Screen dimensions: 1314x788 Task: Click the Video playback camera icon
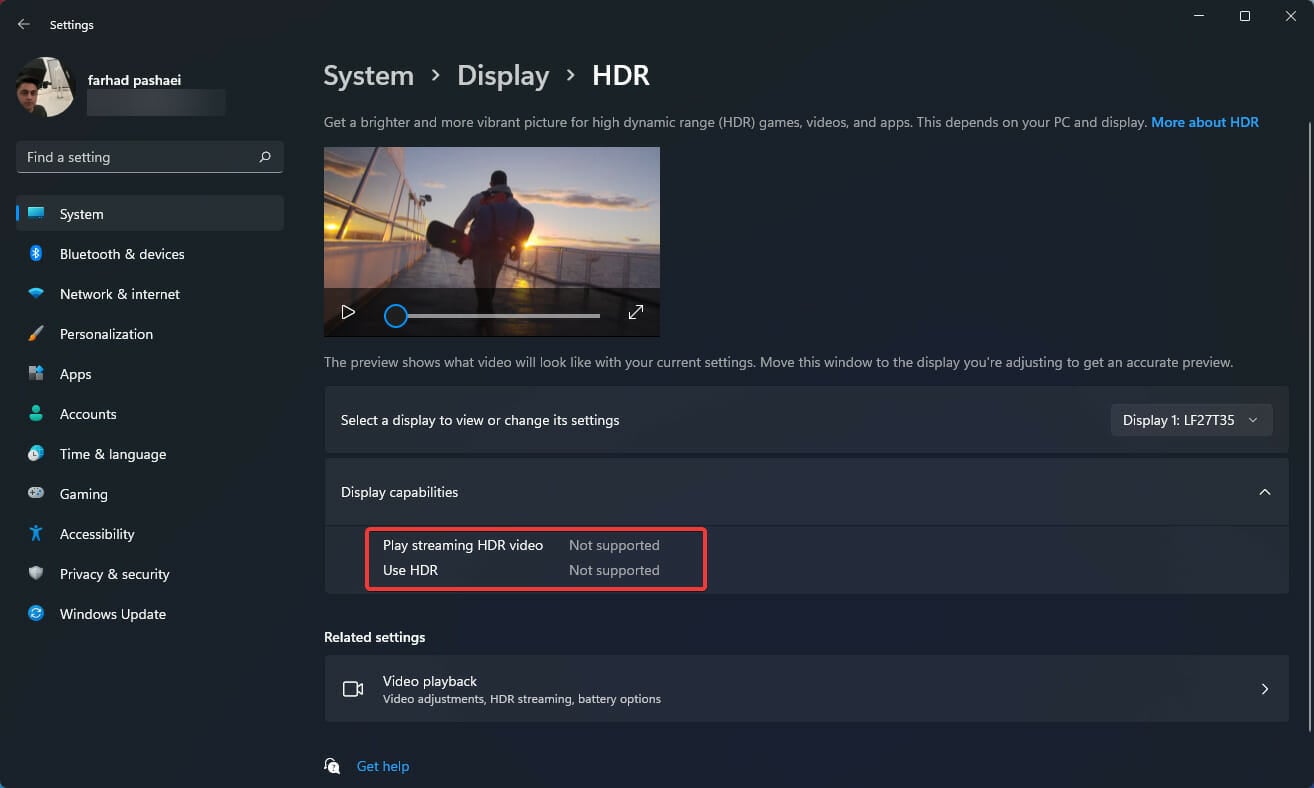(352, 689)
